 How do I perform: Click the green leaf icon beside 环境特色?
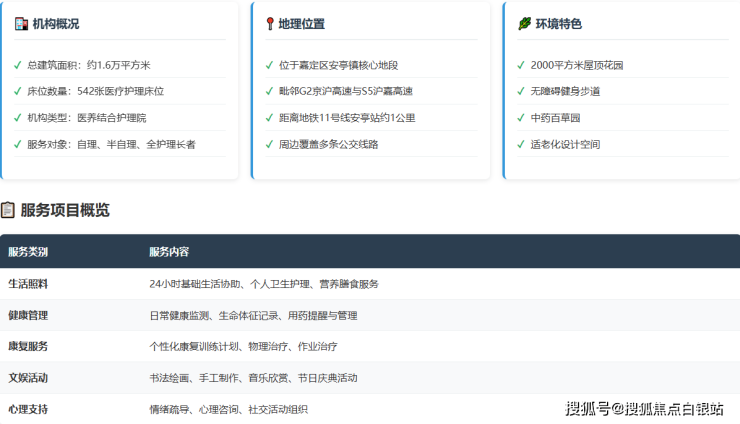click(x=524, y=24)
